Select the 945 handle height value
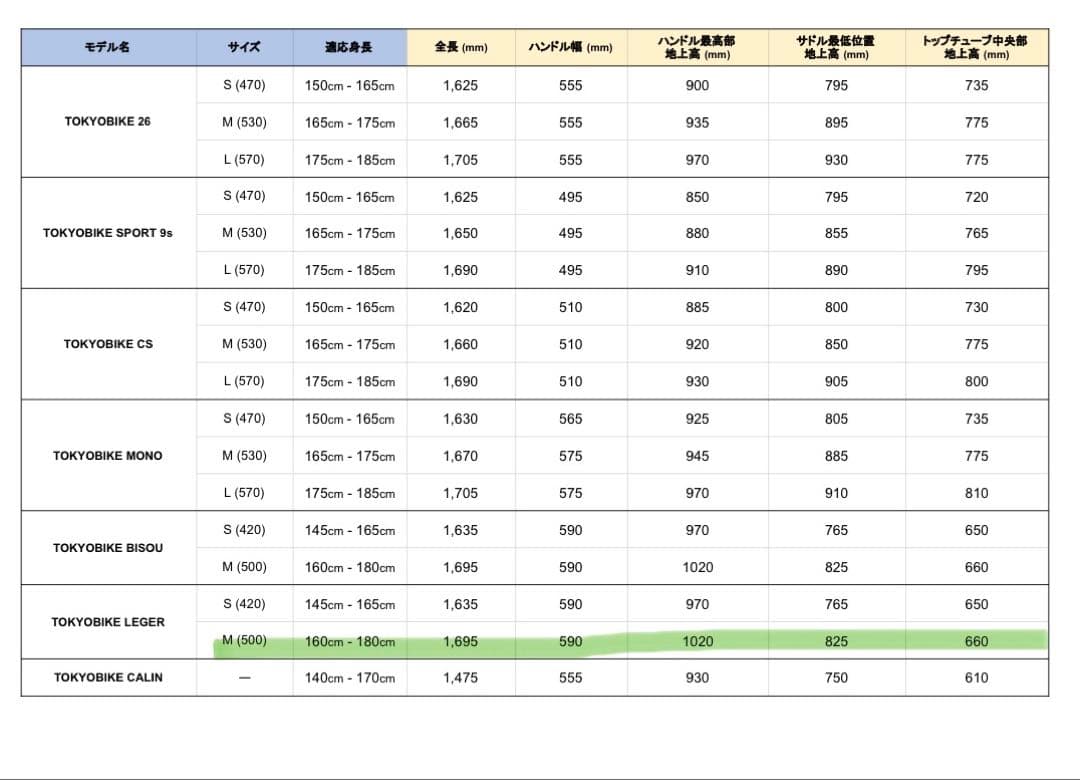 pos(698,456)
